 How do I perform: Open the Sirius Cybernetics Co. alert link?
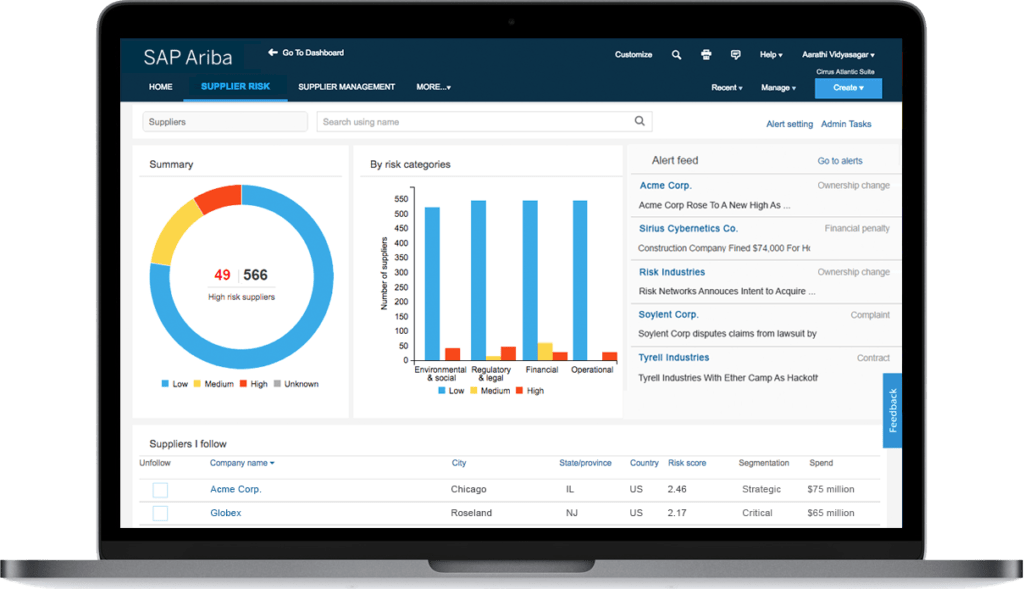(x=688, y=229)
